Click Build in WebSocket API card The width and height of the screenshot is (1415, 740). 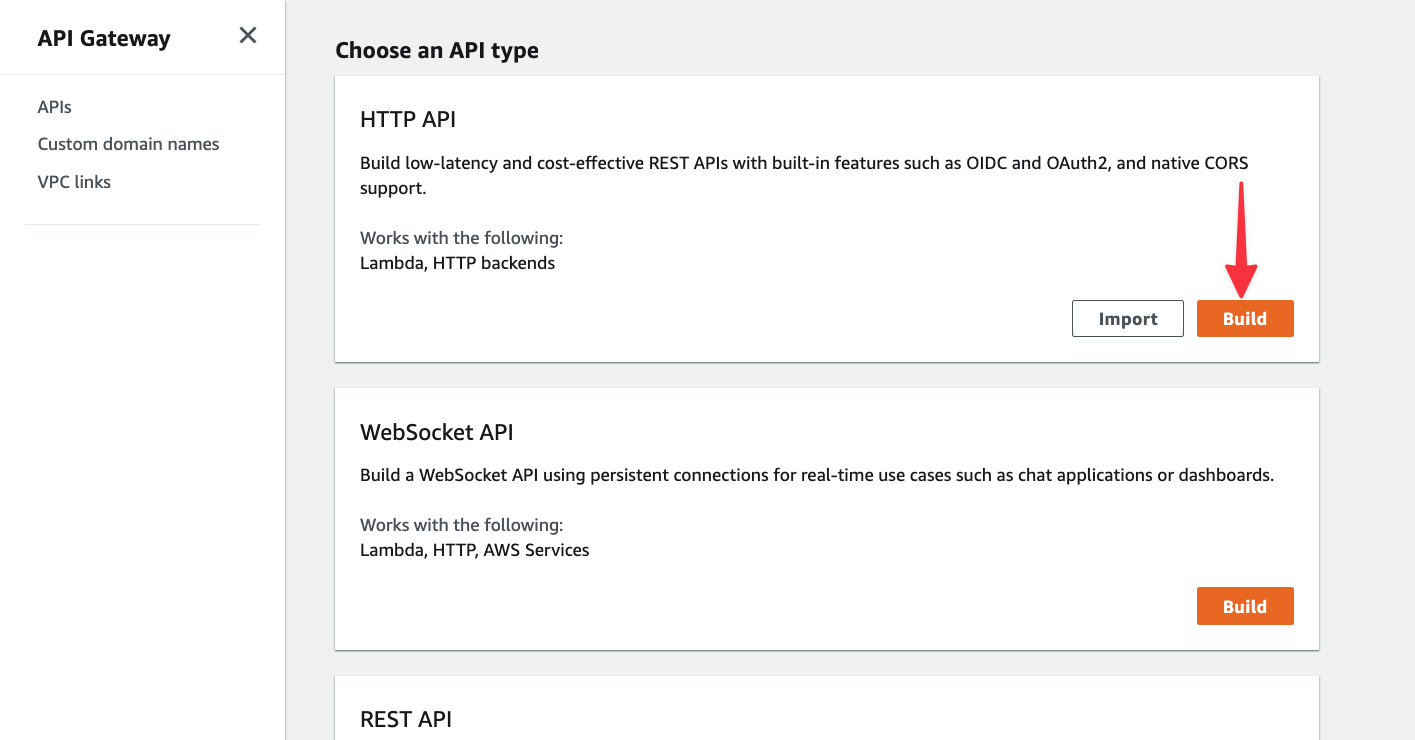point(1245,606)
